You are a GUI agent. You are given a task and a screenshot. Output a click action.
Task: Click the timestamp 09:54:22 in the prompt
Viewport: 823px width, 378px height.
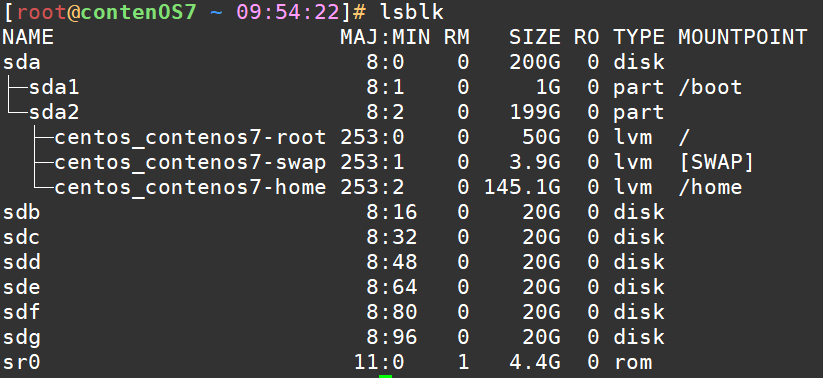point(288,12)
